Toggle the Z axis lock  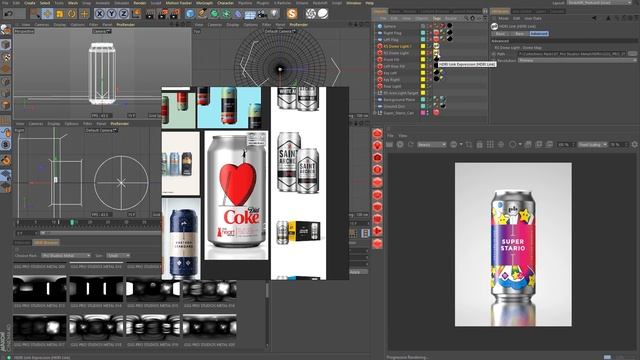point(124,13)
